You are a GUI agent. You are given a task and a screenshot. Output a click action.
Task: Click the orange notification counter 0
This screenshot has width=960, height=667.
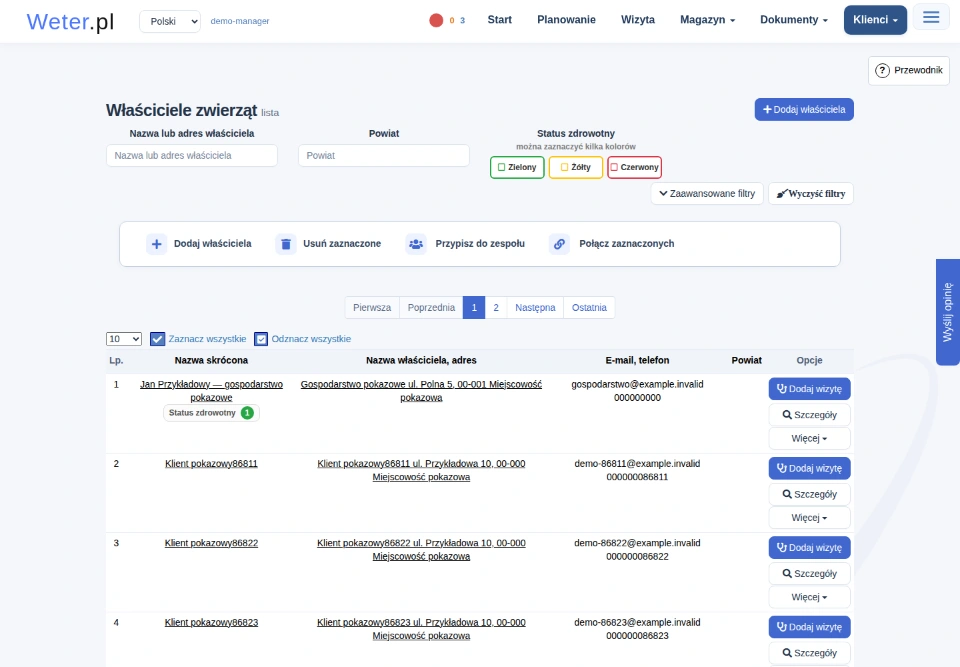click(x=452, y=21)
